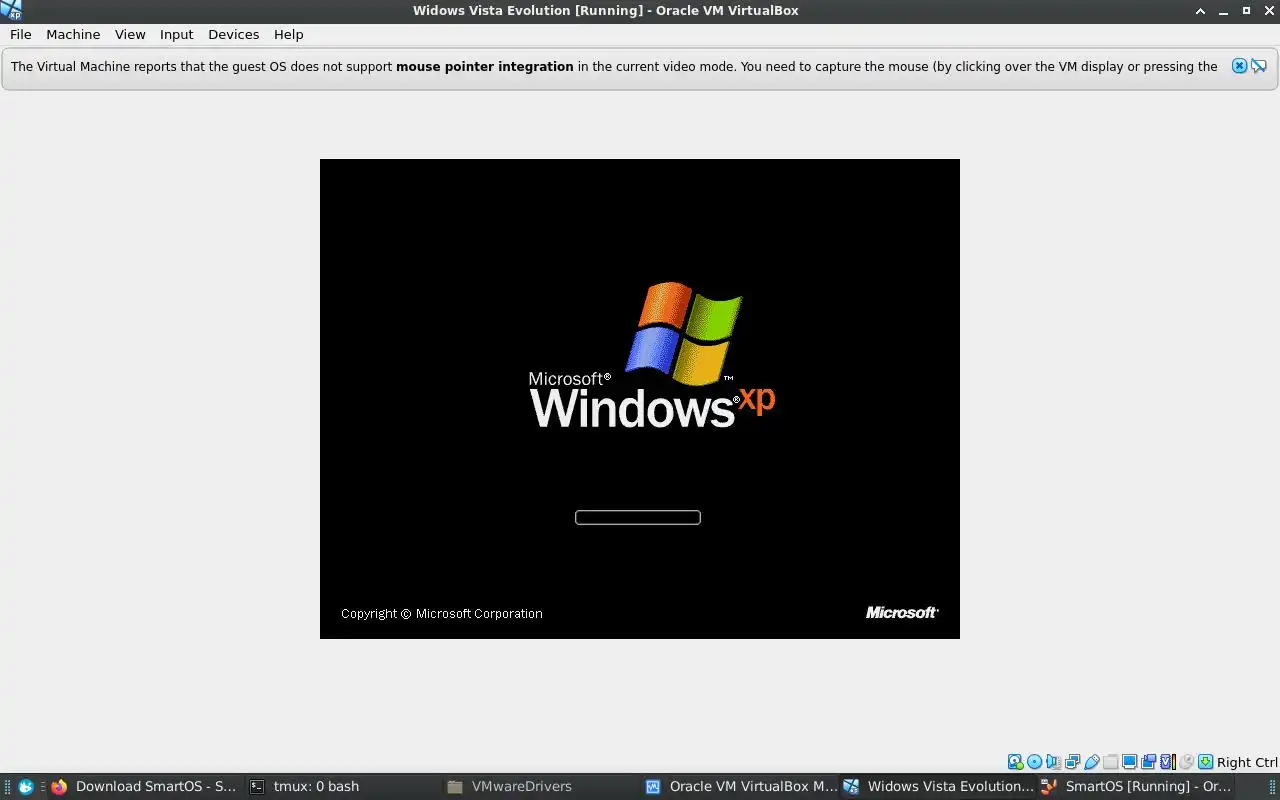1280x800 pixels.
Task: Shade the window using the up arrow button
Action: click(1201, 10)
